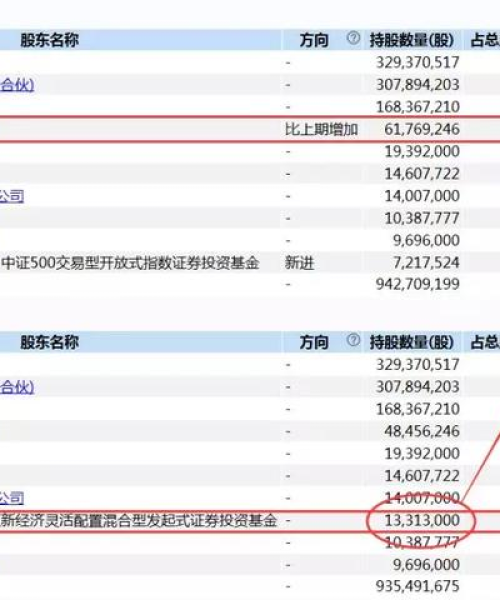The height and width of the screenshot is (600, 500).
Task: Click the help icon beside 方向 in upper table
Action: [353, 38]
